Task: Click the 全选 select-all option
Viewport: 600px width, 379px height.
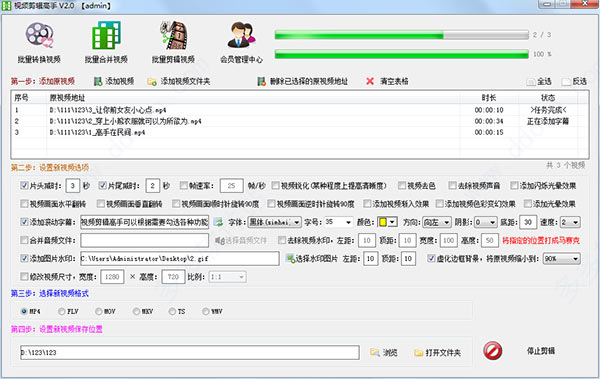Action: pyautogui.click(x=539, y=82)
